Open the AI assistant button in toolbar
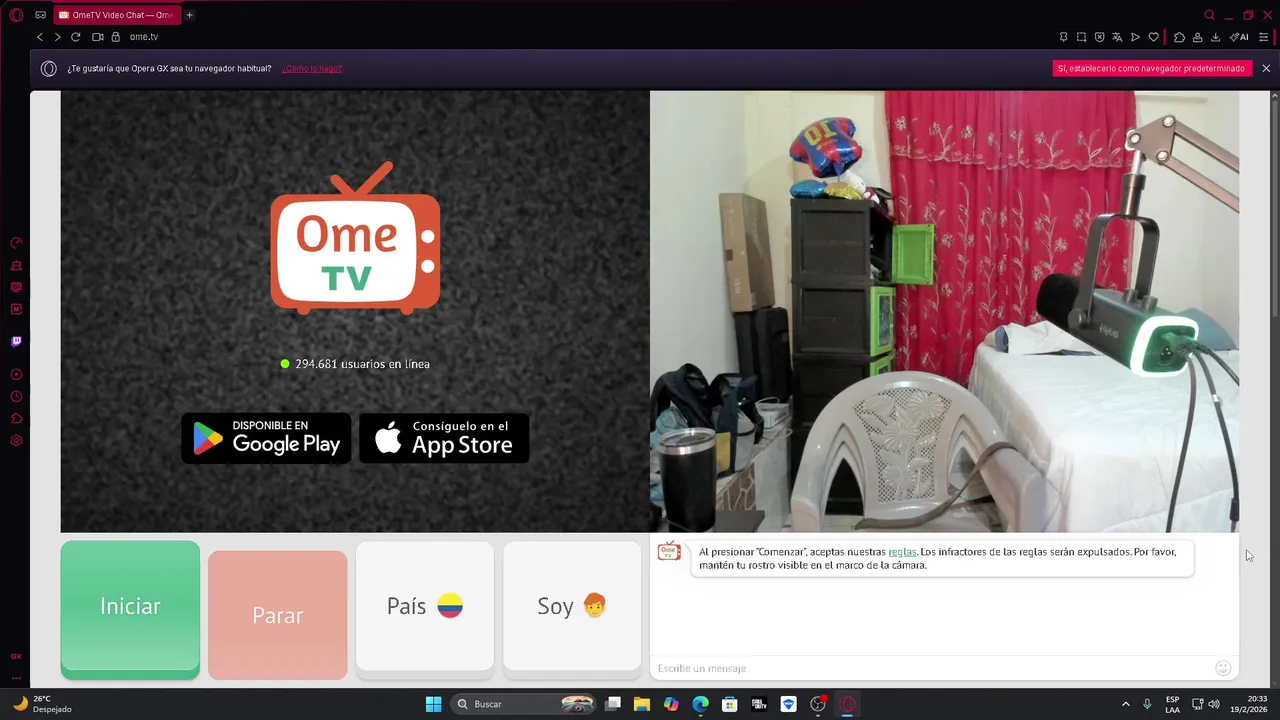This screenshot has height=720, width=1280. click(x=1239, y=37)
